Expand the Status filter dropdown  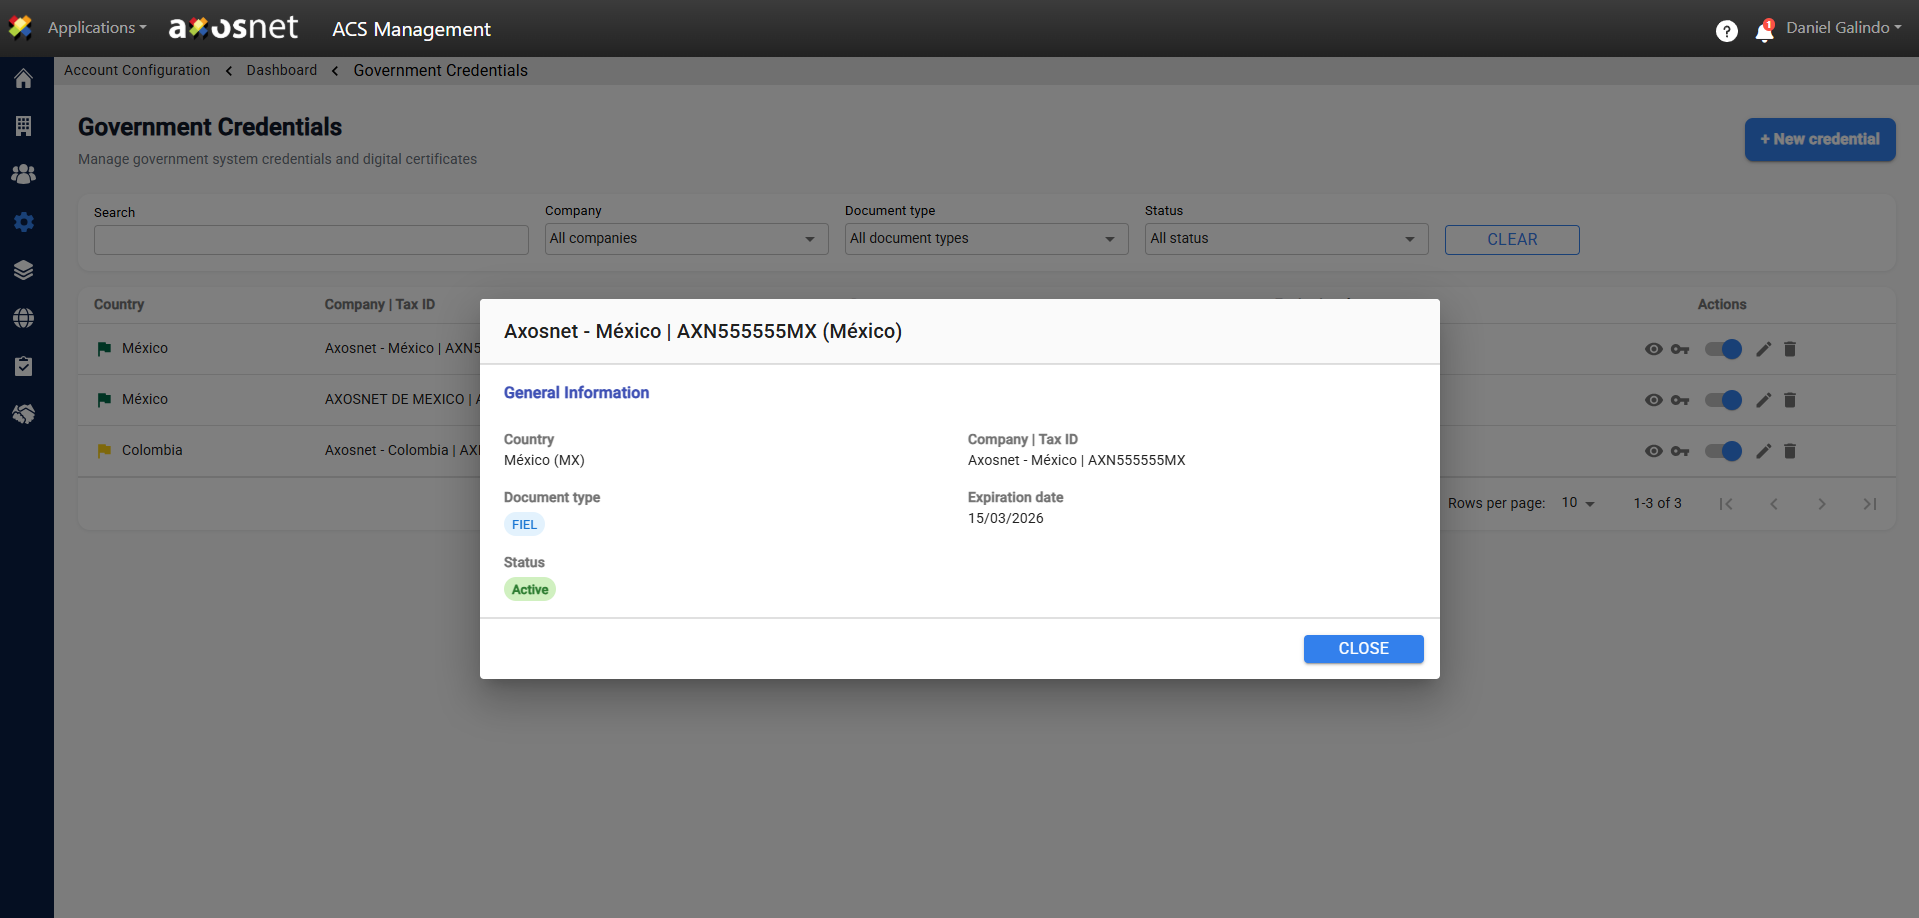point(1286,239)
